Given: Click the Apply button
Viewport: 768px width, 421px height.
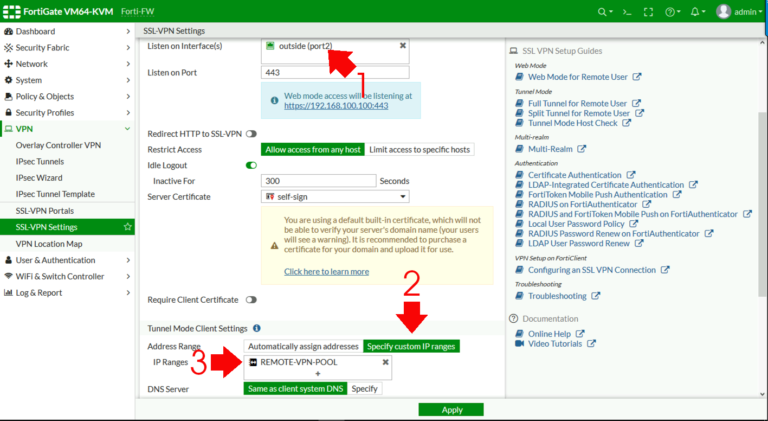Looking at the screenshot, I should click(x=451, y=410).
